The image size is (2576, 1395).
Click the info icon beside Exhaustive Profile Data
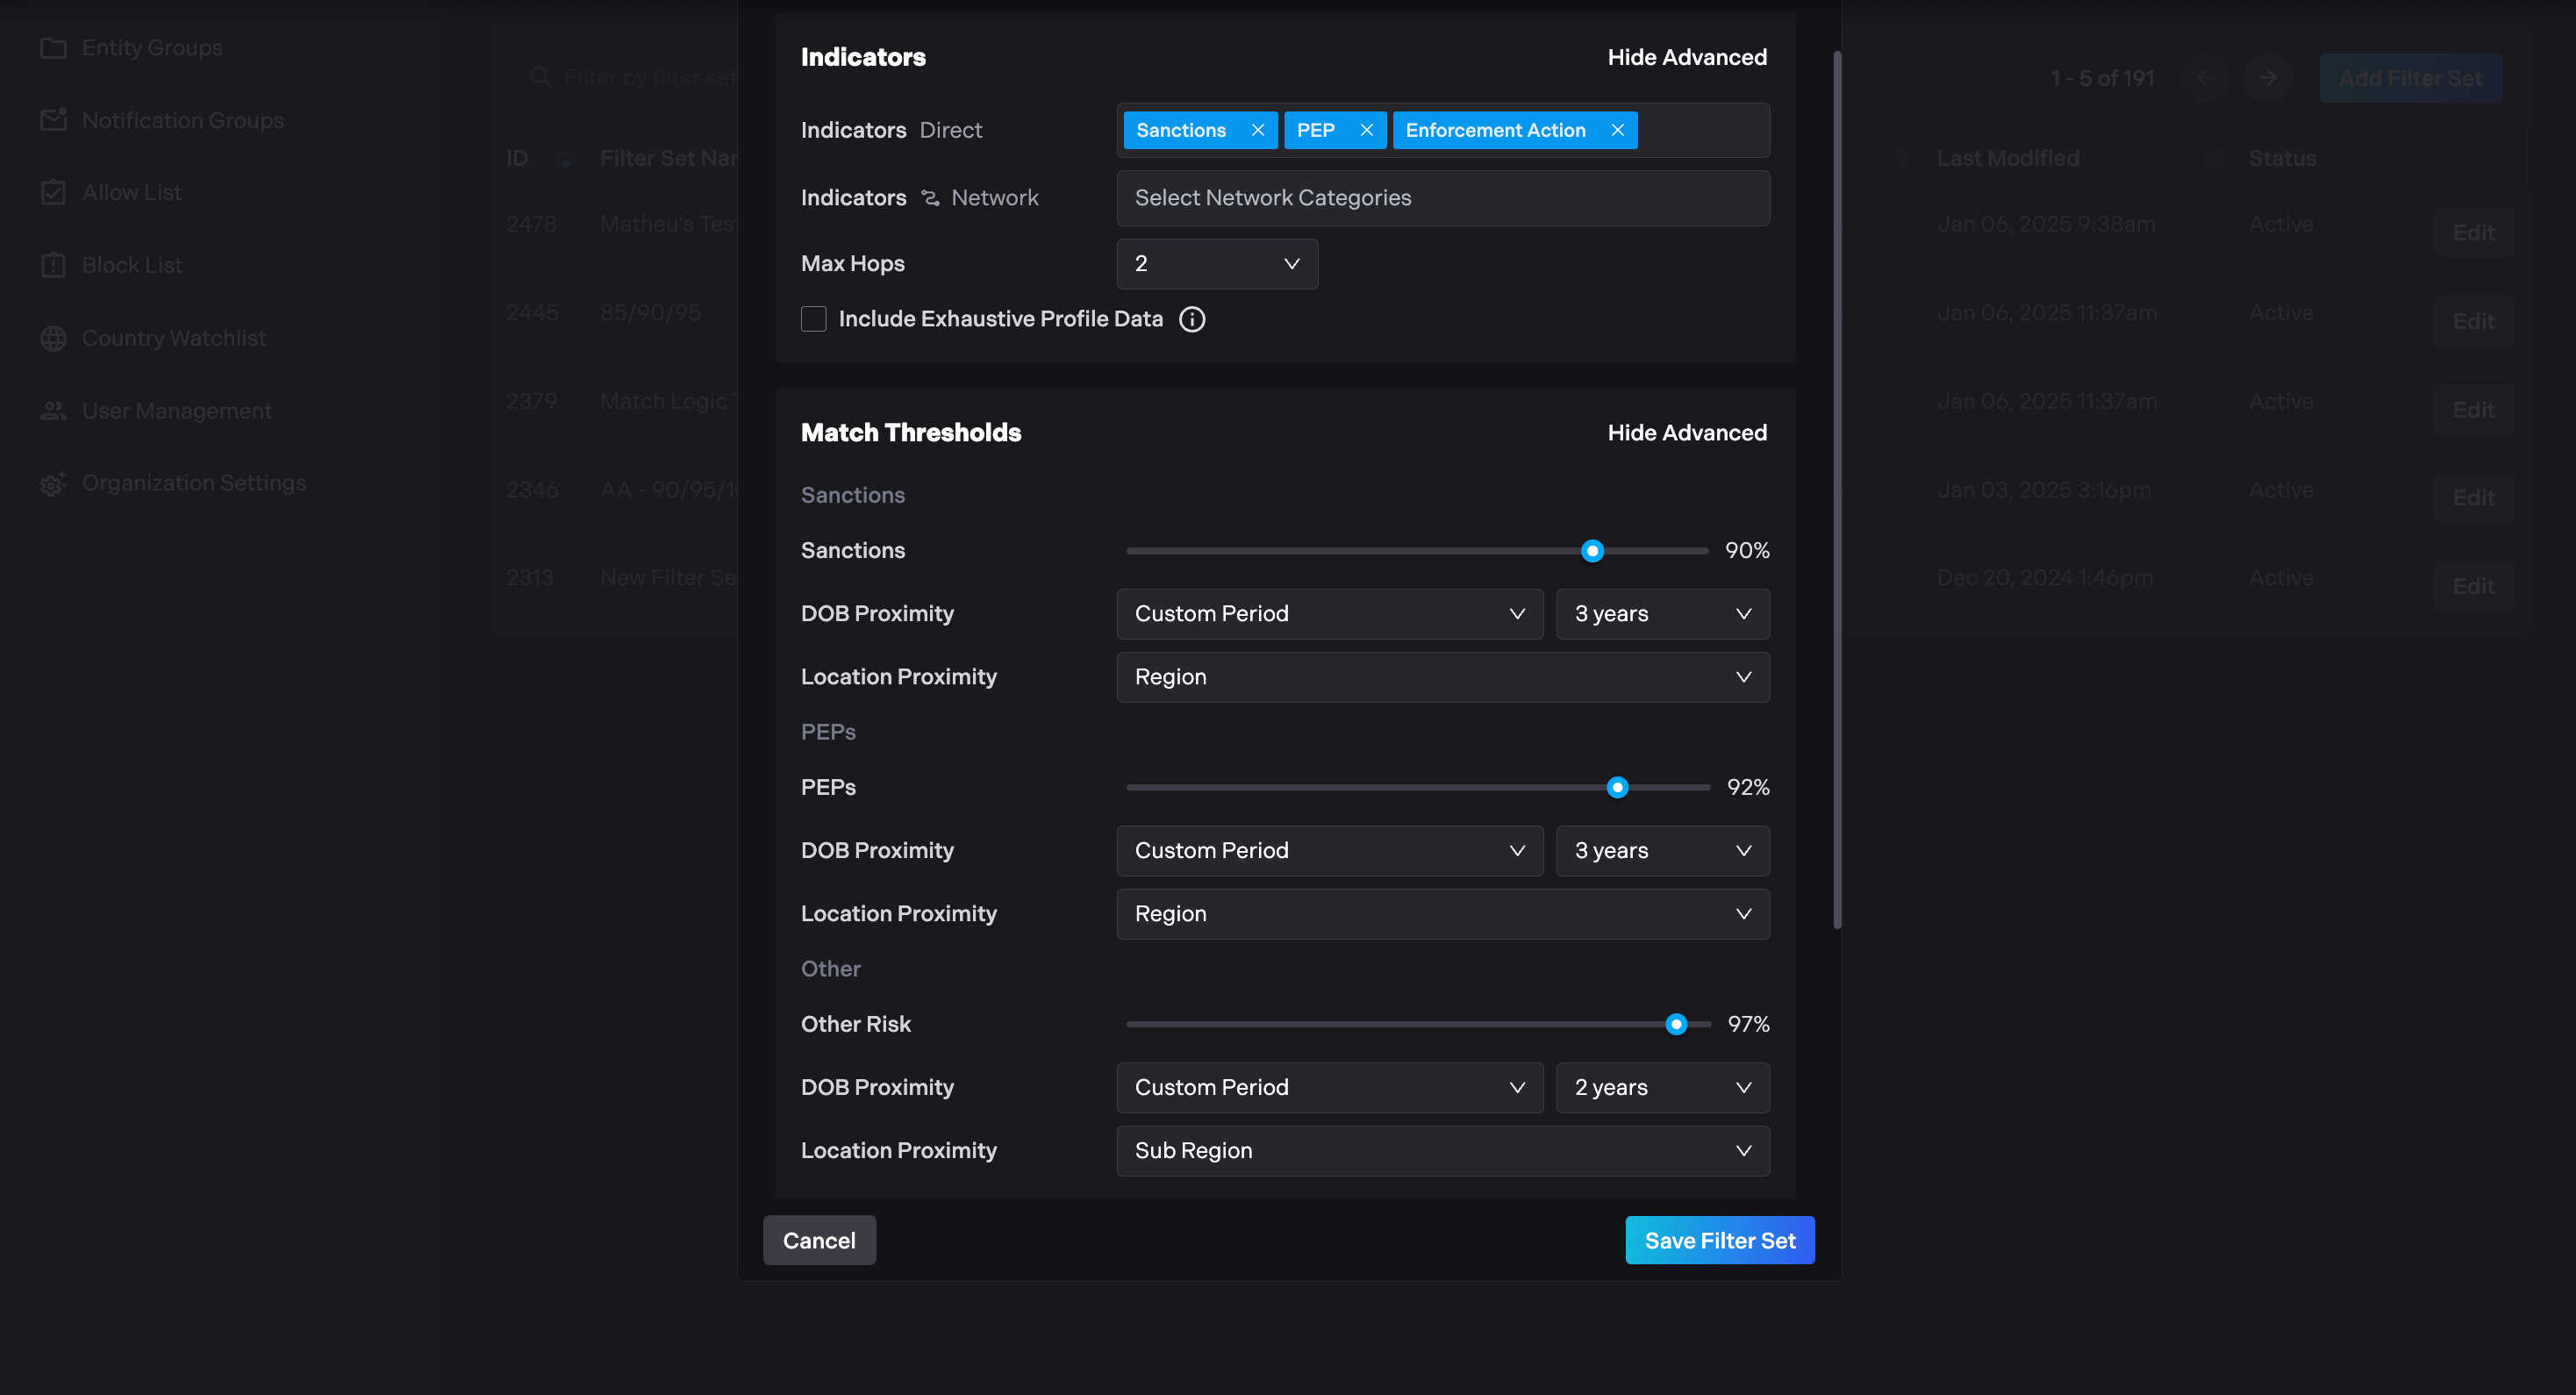[1191, 319]
